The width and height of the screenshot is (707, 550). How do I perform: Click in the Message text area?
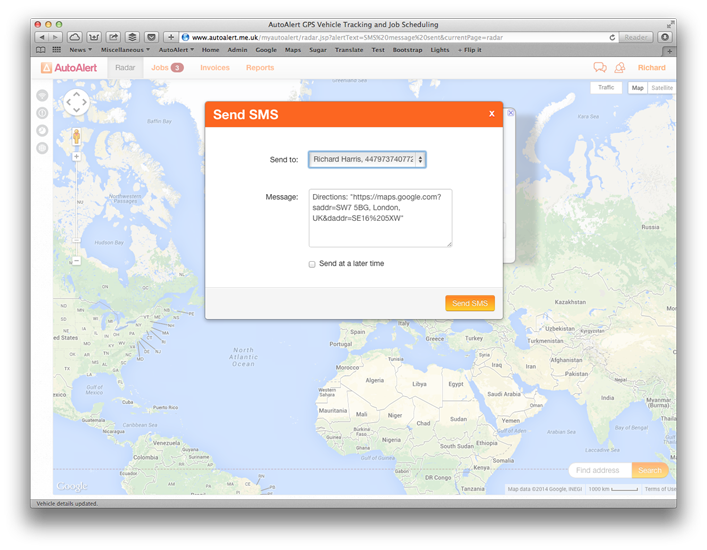(x=380, y=218)
